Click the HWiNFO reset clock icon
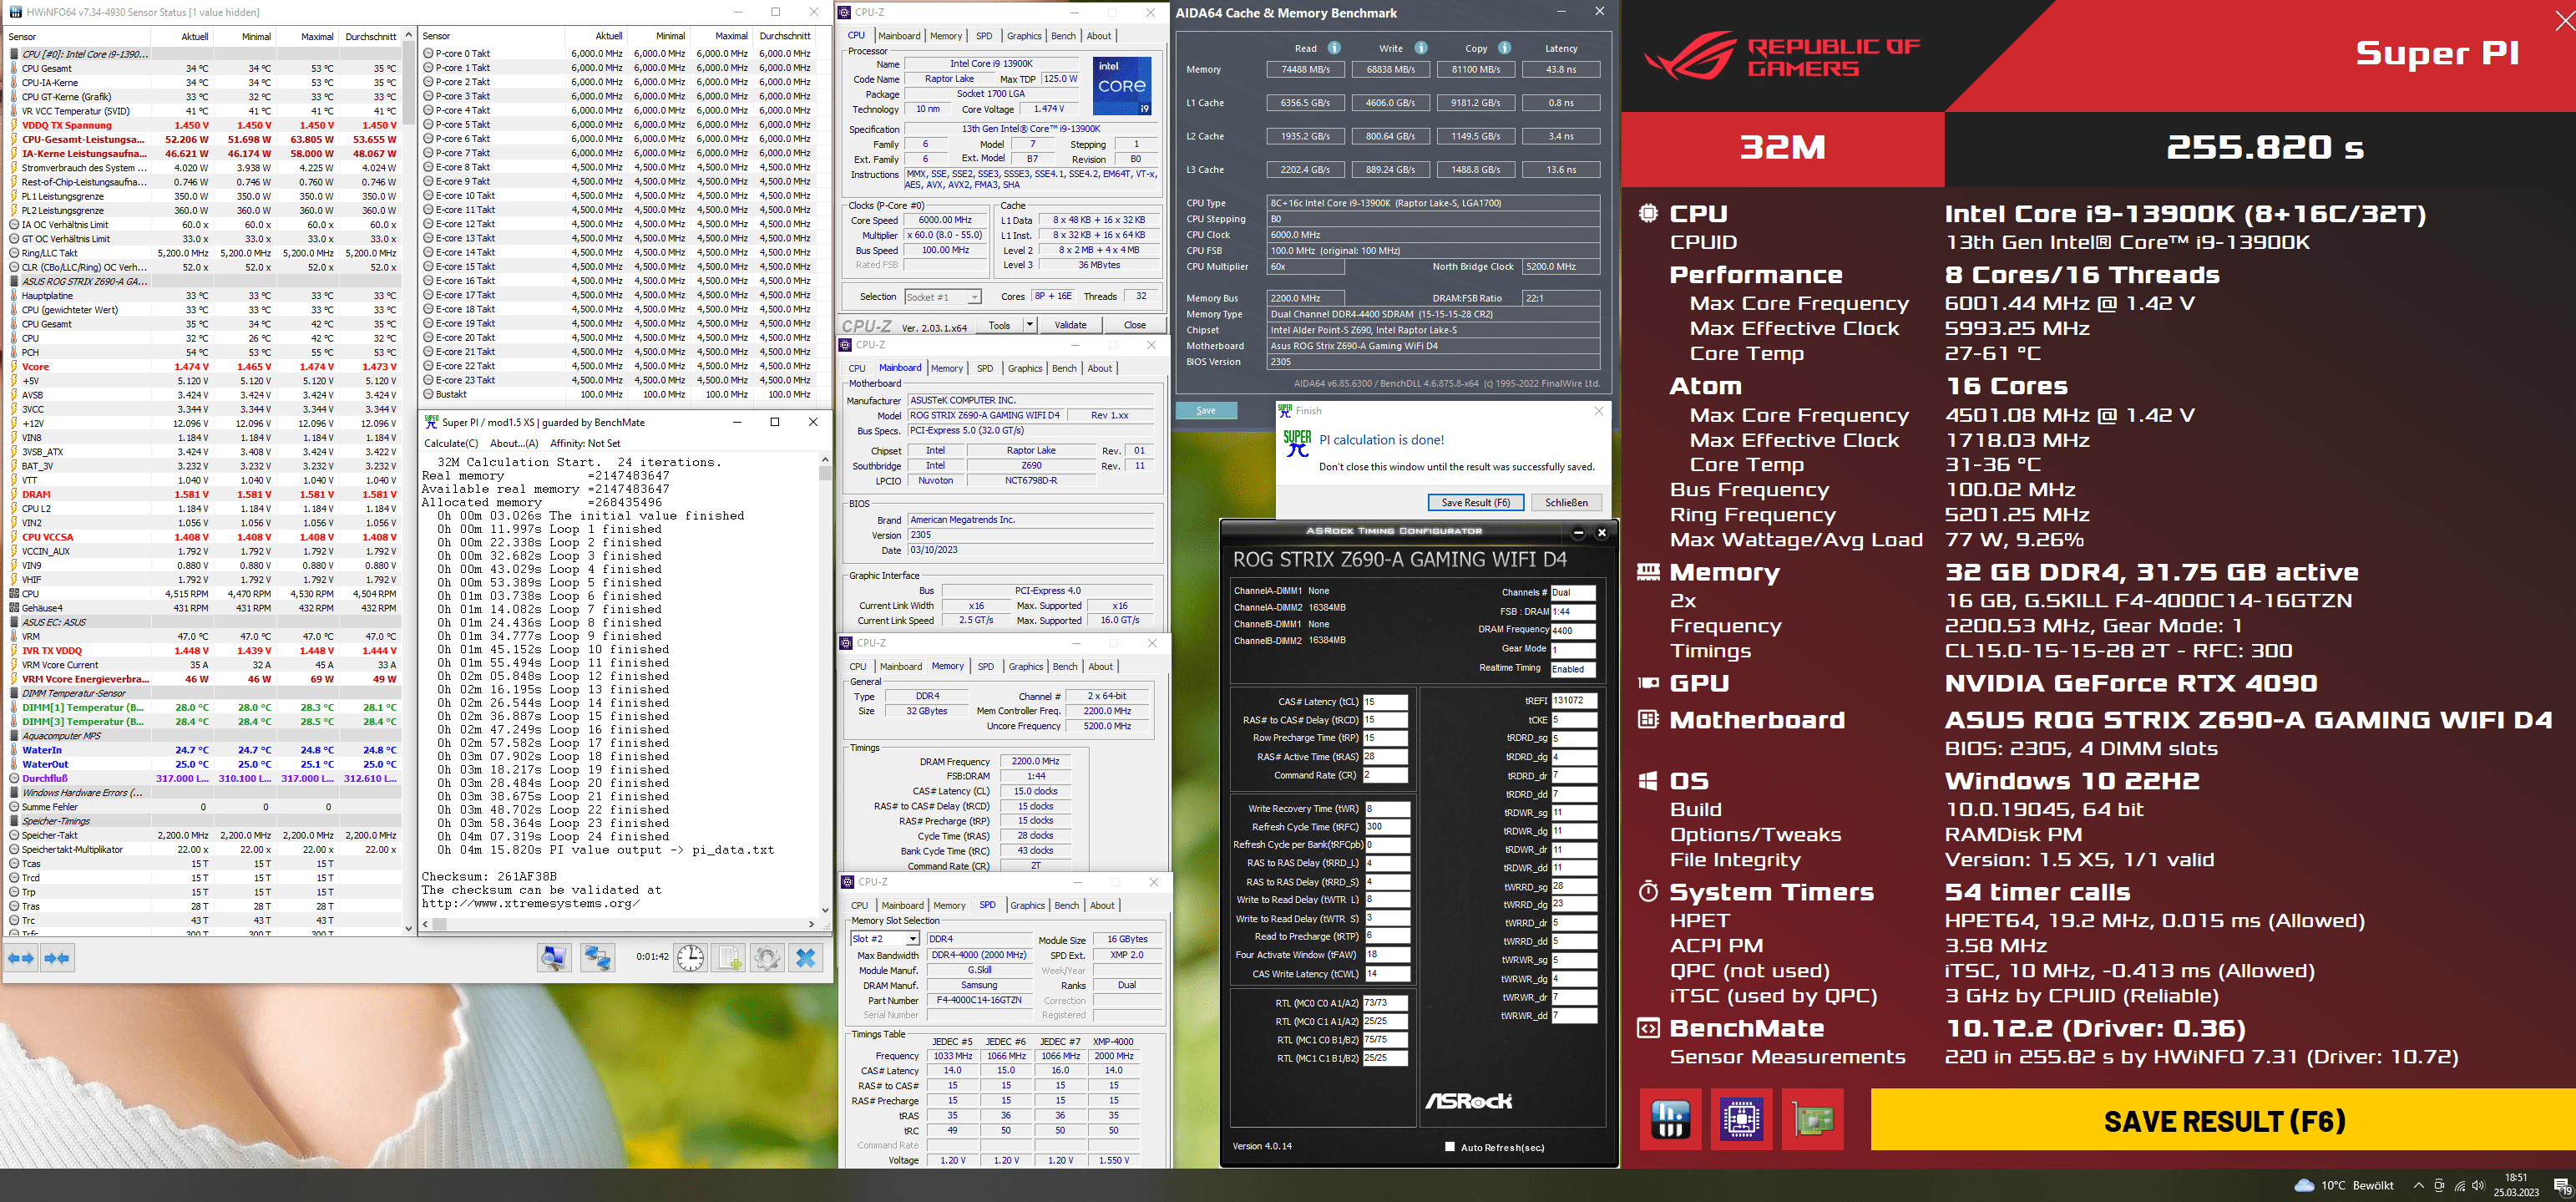The width and height of the screenshot is (2576, 1202). tap(690, 958)
